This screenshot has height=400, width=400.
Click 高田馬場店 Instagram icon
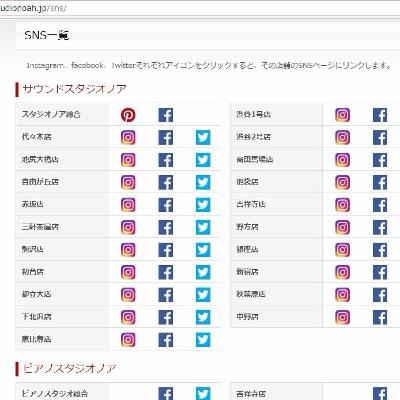pyautogui.click(x=342, y=160)
